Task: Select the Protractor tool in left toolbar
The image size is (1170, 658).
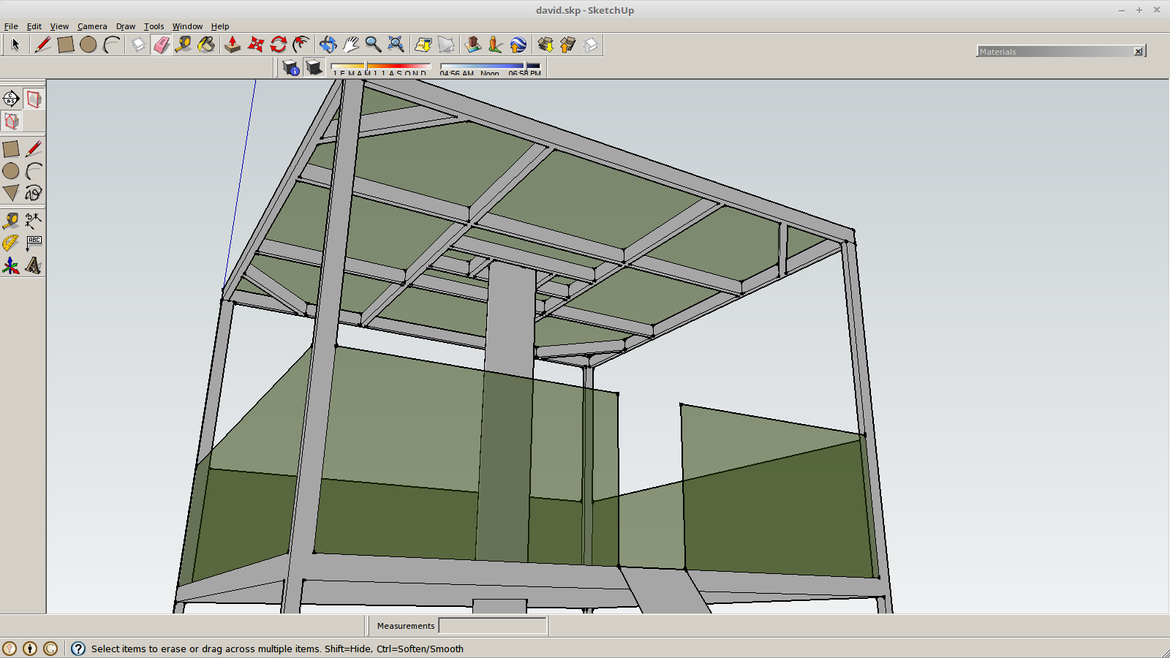Action: (x=10, y=243)
